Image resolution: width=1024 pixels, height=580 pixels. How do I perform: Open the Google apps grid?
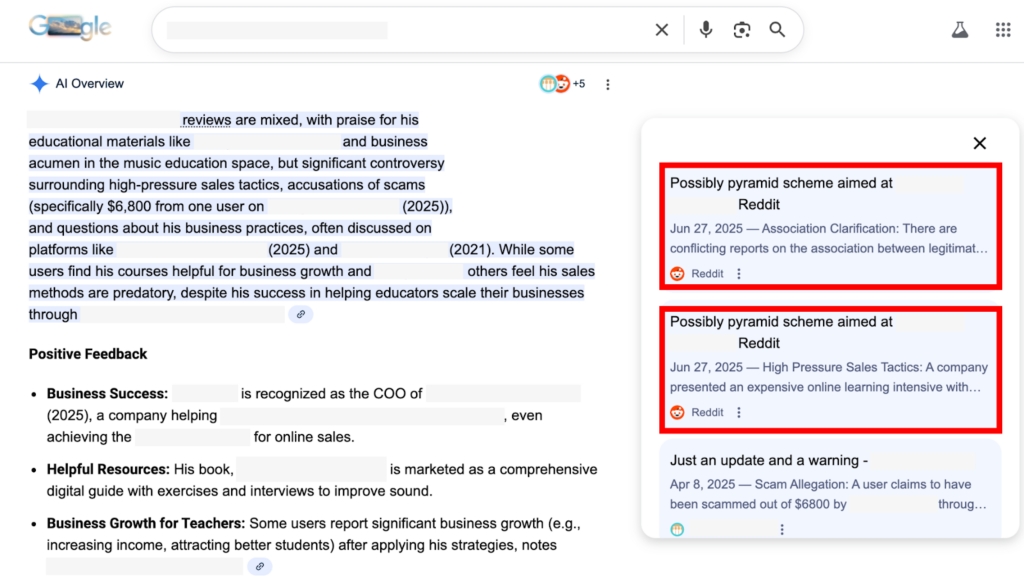point(1003,30)
